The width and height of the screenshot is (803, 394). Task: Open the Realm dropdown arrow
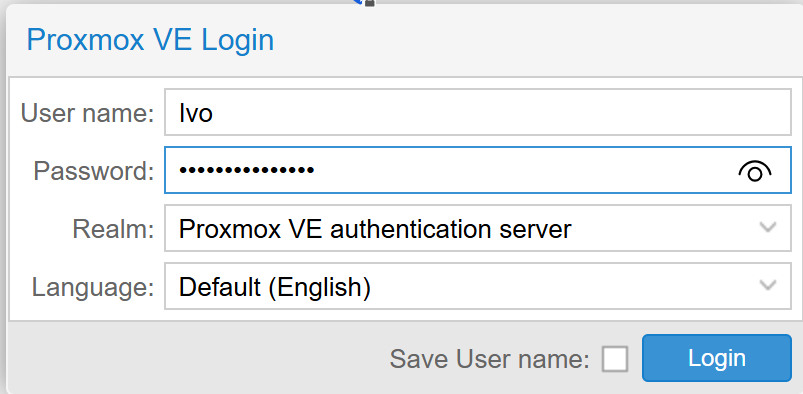tap(768, 228)
